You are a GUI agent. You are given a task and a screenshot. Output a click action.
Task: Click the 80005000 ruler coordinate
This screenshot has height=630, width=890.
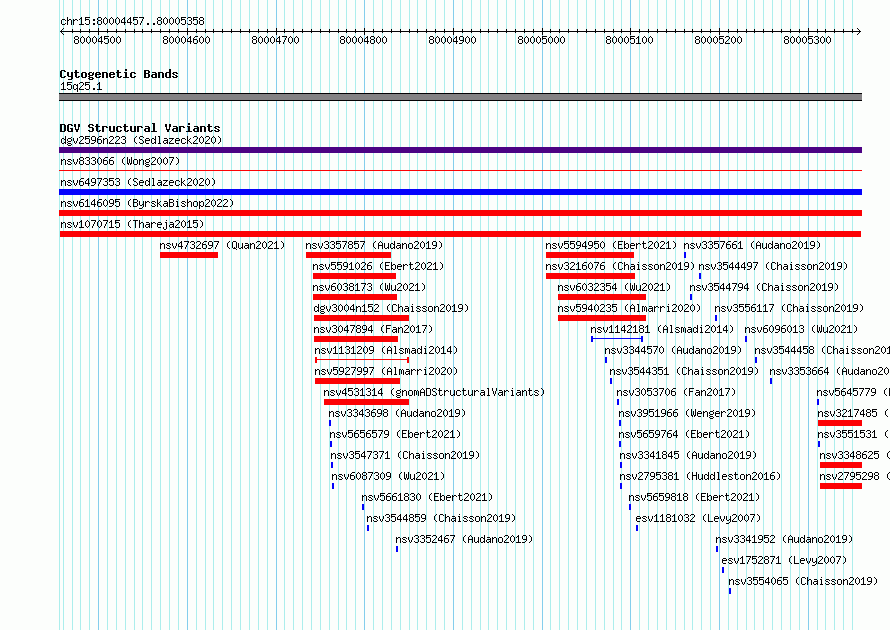(541, 40)
